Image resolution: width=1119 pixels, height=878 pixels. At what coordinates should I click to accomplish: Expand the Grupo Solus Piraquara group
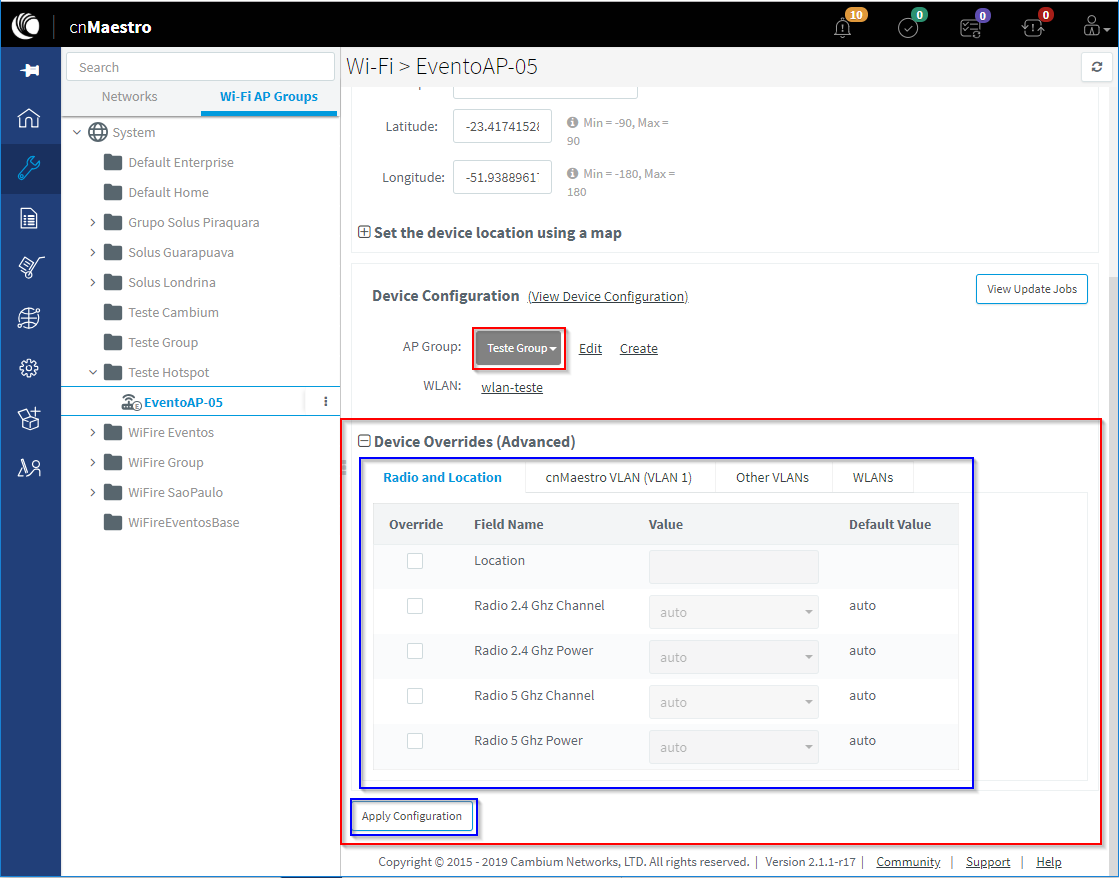coord(93,223)
